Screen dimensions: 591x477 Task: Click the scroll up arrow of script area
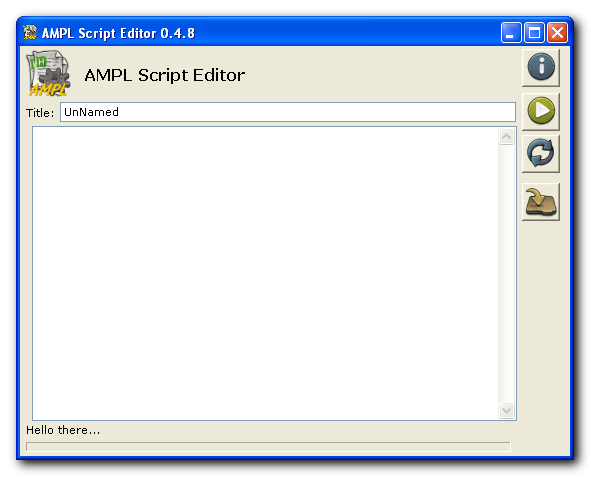point(507,136)
